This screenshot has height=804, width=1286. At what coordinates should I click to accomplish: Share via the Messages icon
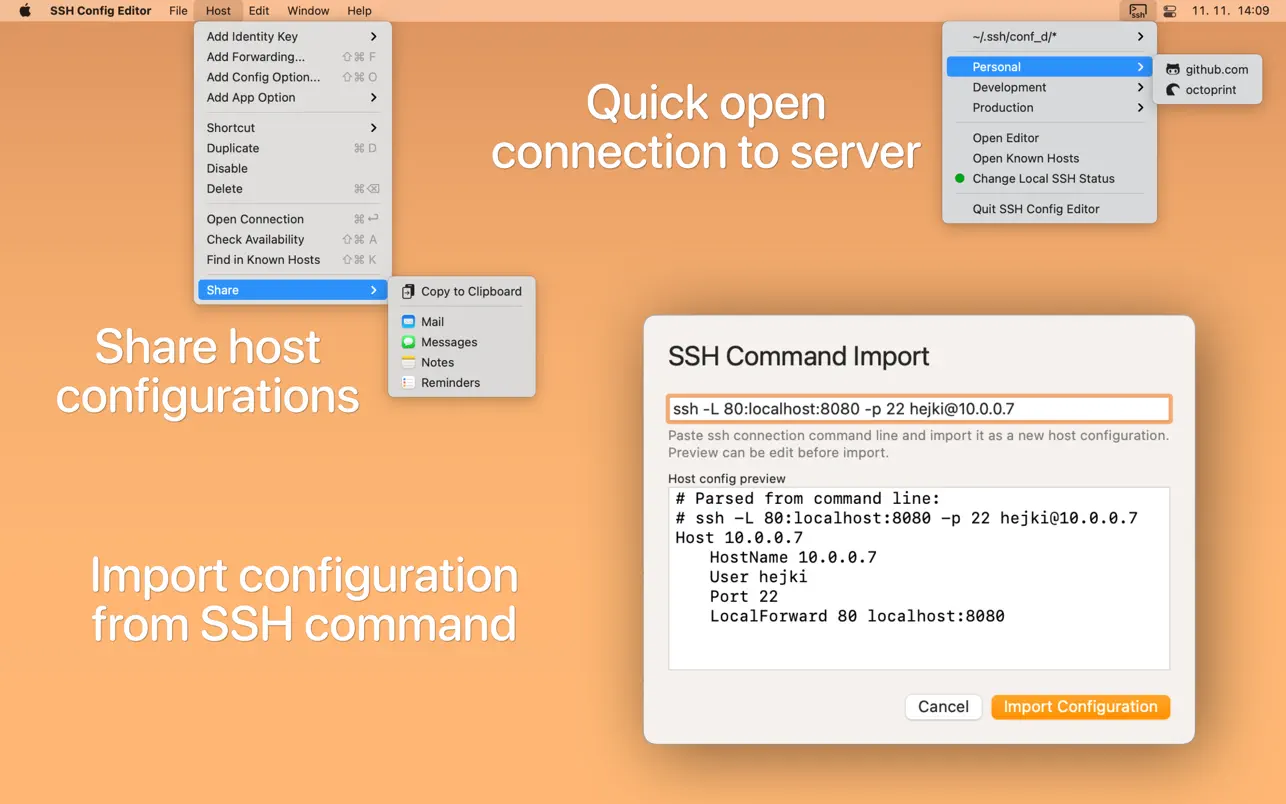coord(408,342)
